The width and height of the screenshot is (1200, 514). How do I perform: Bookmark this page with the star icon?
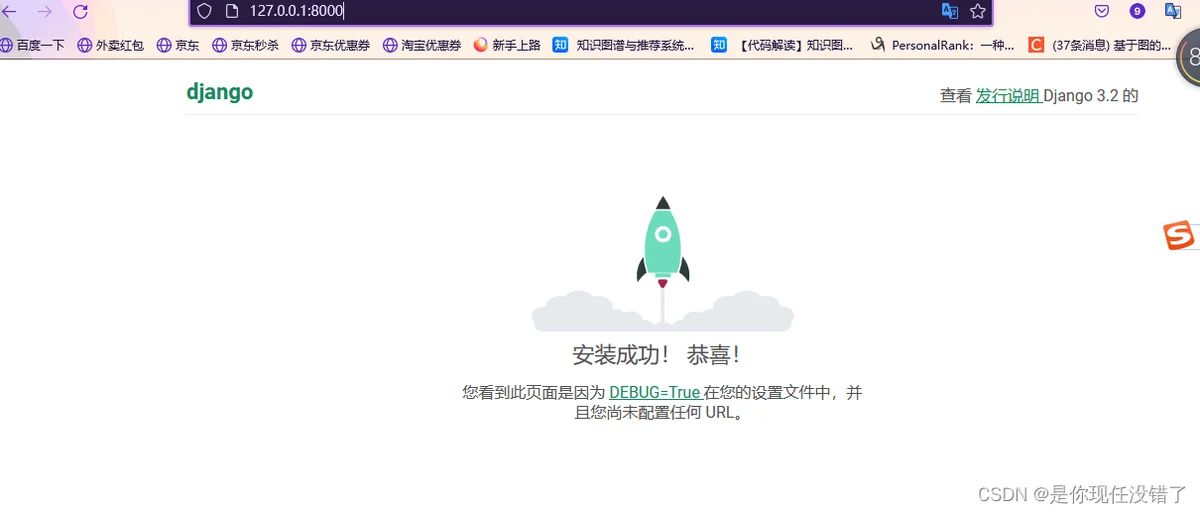[978, 11]
